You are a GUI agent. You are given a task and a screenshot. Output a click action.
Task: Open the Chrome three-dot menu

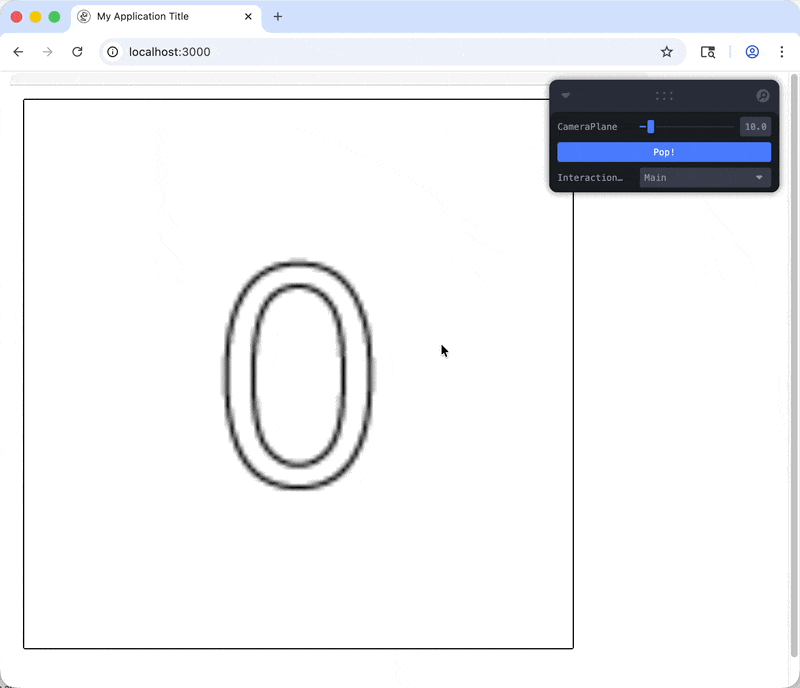click(x=782, y=52)
